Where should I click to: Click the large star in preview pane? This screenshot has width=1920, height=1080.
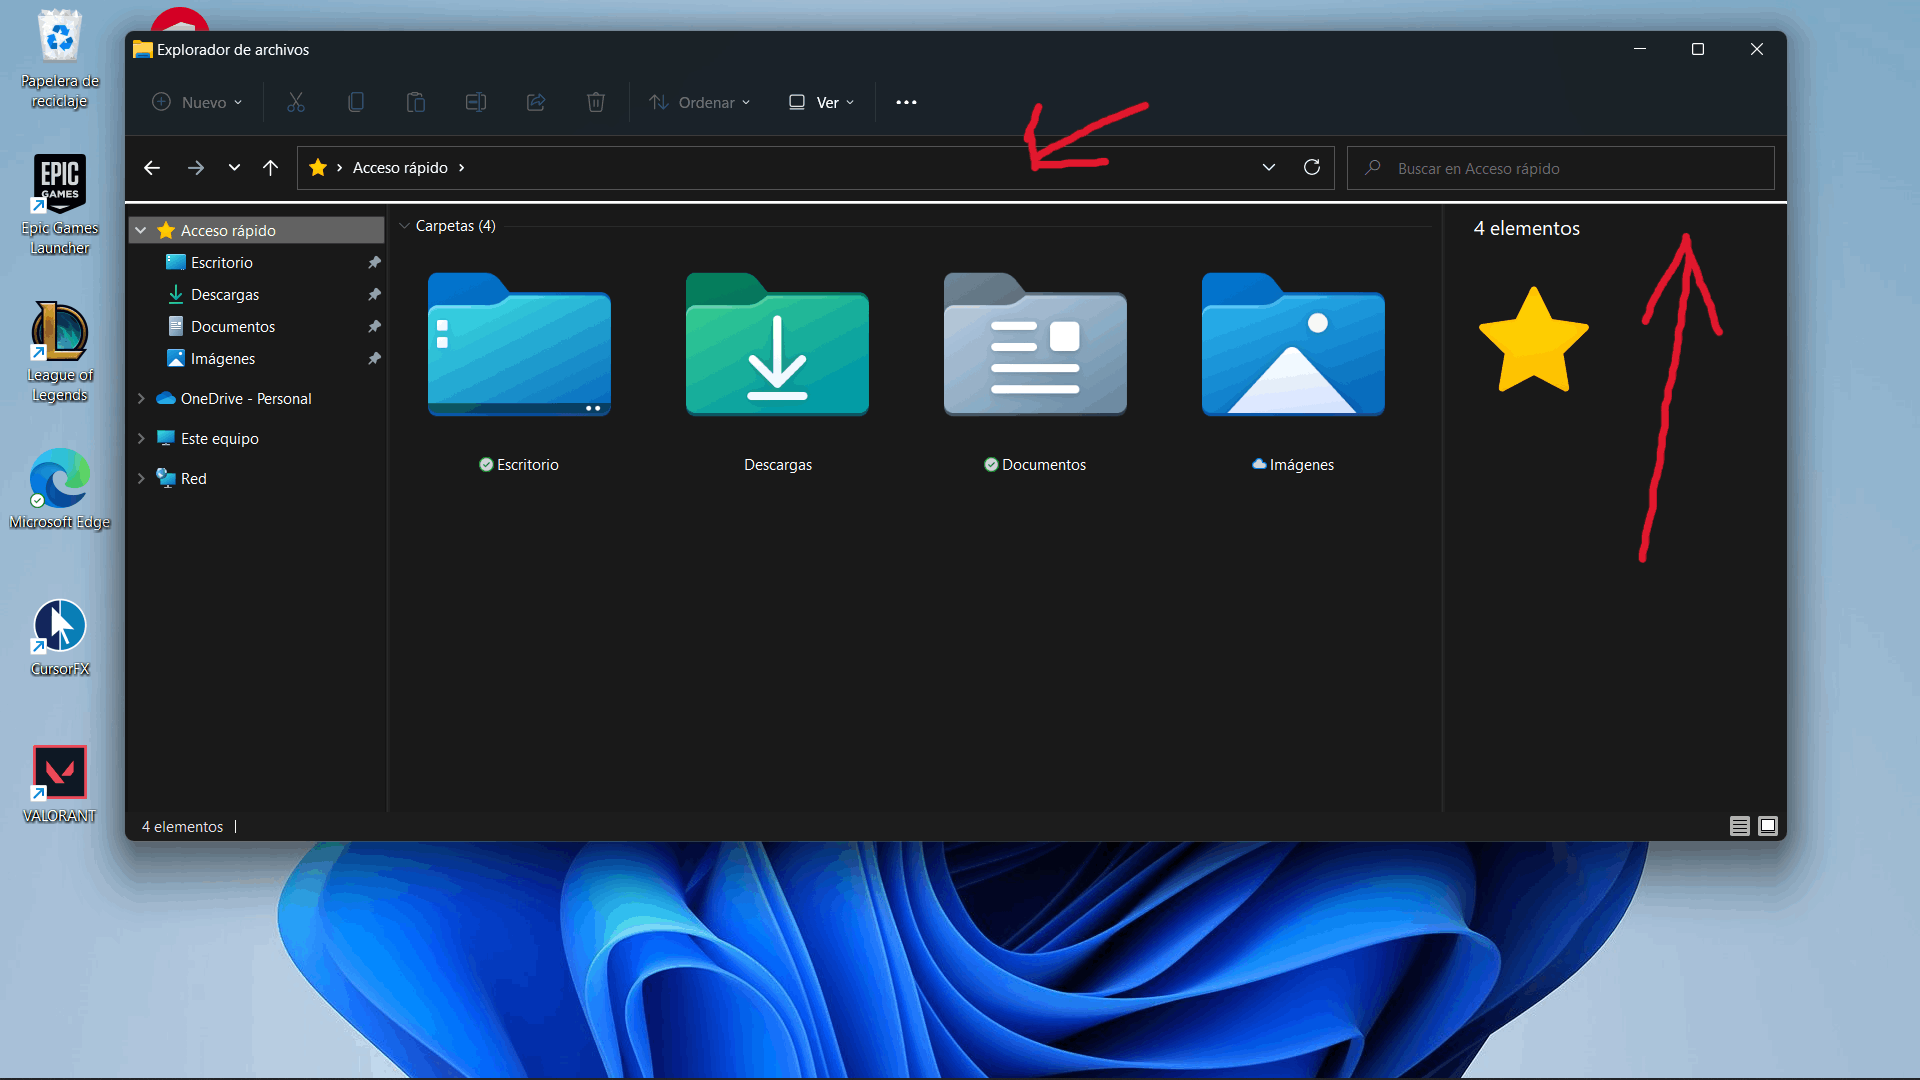1533,340
